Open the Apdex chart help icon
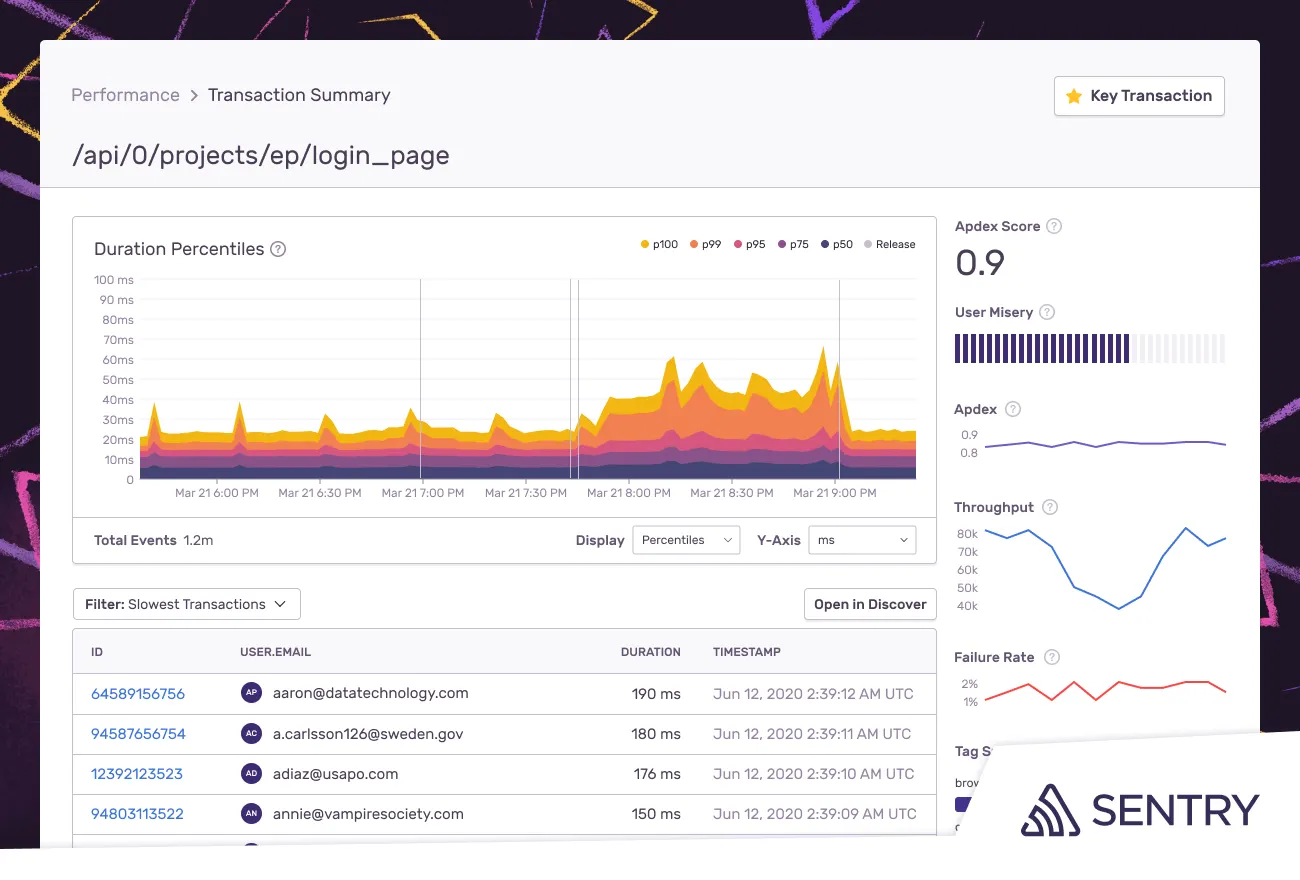1300x880 pixels. pyautogui.click(x=1013, y=409)
